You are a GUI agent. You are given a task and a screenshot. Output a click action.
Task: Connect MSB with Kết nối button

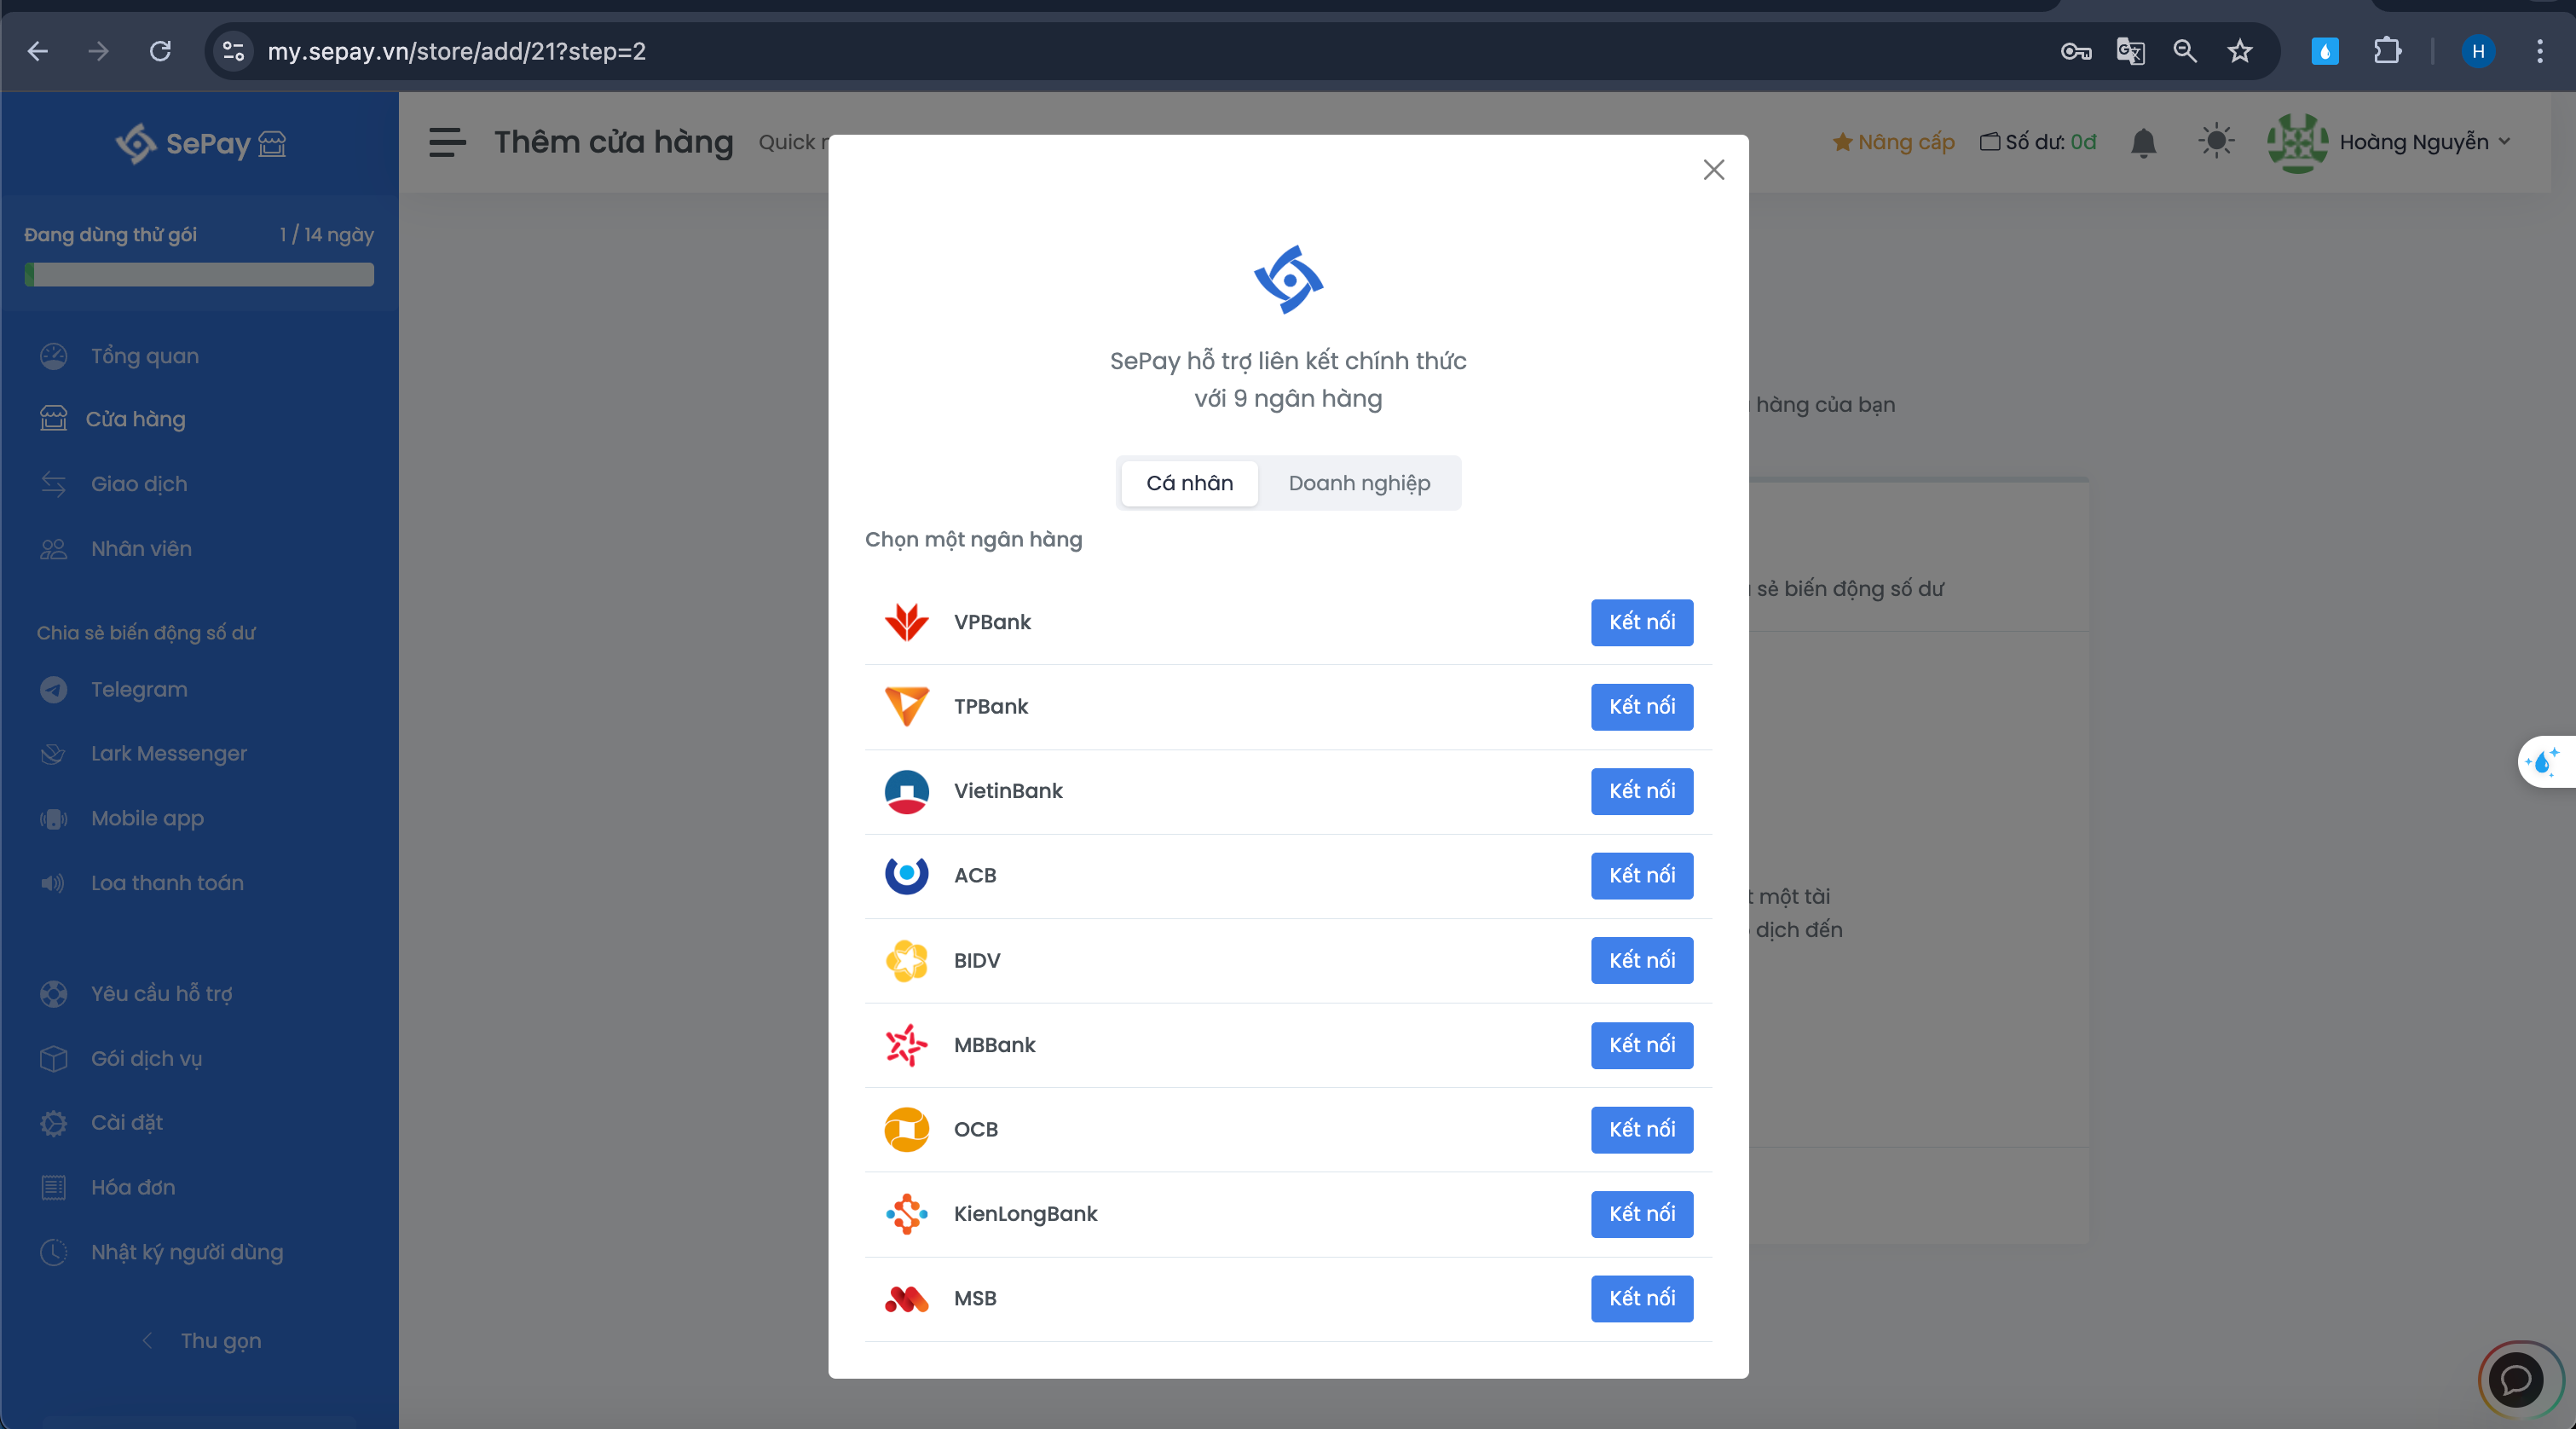click(1641, 1298)
